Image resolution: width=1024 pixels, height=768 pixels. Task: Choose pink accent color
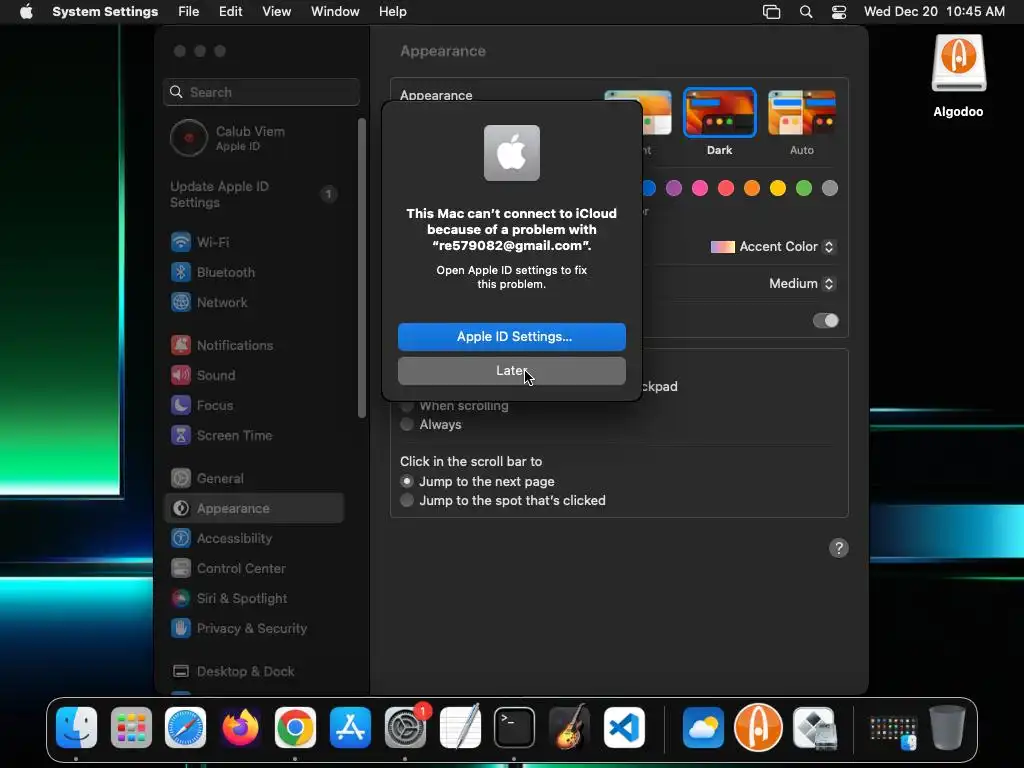coord(699,188)
